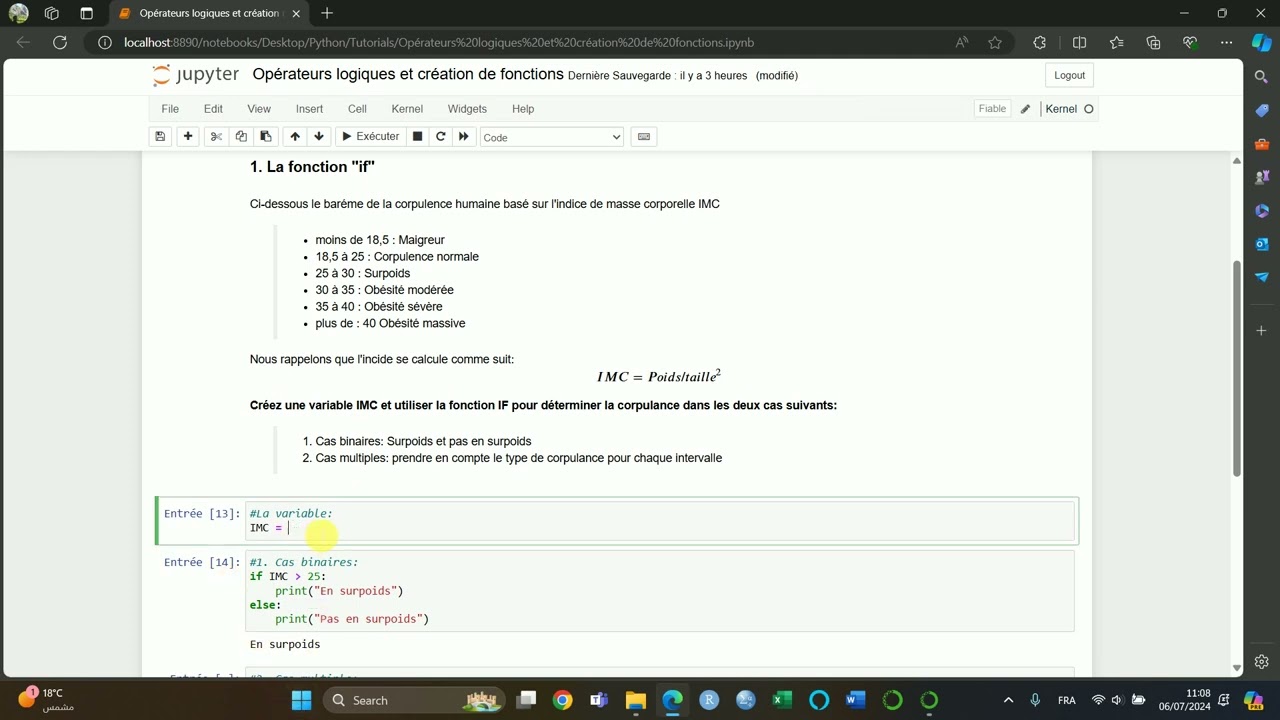Viewport: 1280px width, 720px height.
Task: Paste cells below icon in Jupyter toolbar
Action: pyautogui.click(x=266, y=136)
